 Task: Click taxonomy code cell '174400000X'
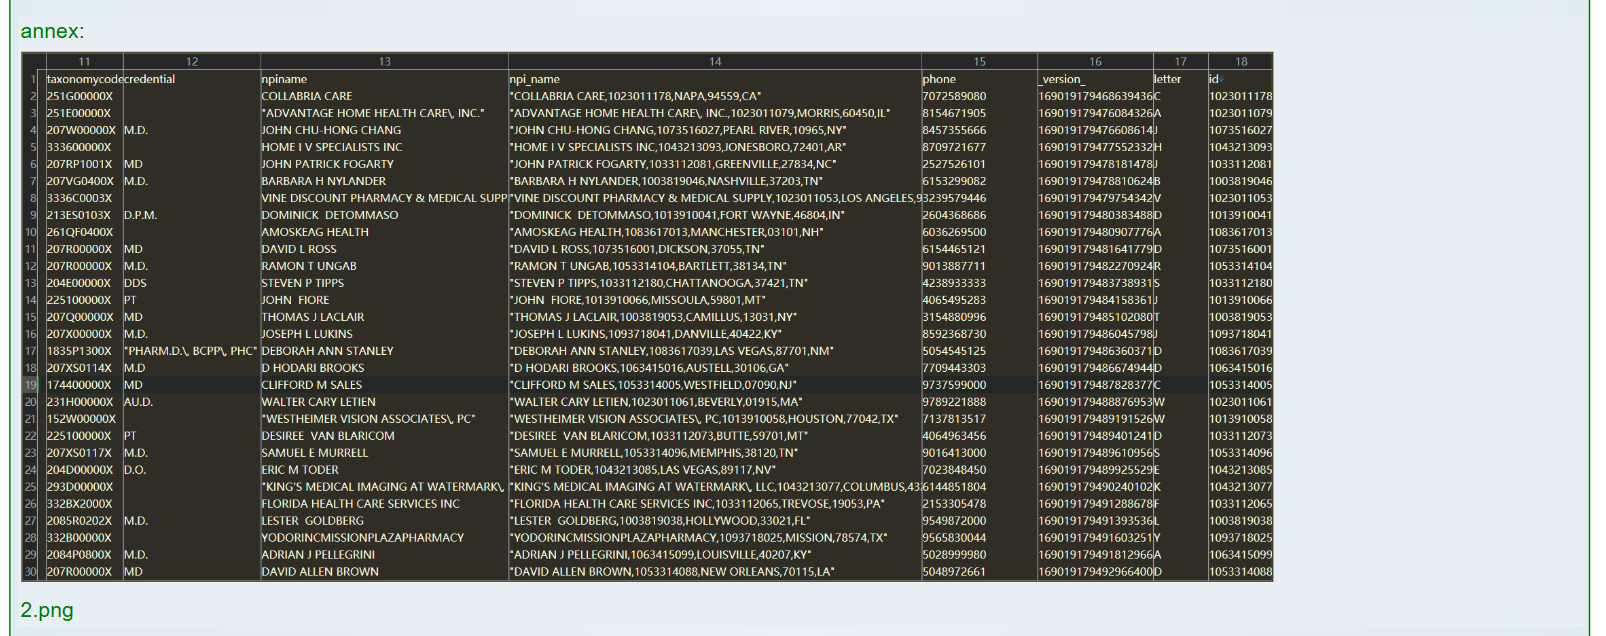click(84, 385)
